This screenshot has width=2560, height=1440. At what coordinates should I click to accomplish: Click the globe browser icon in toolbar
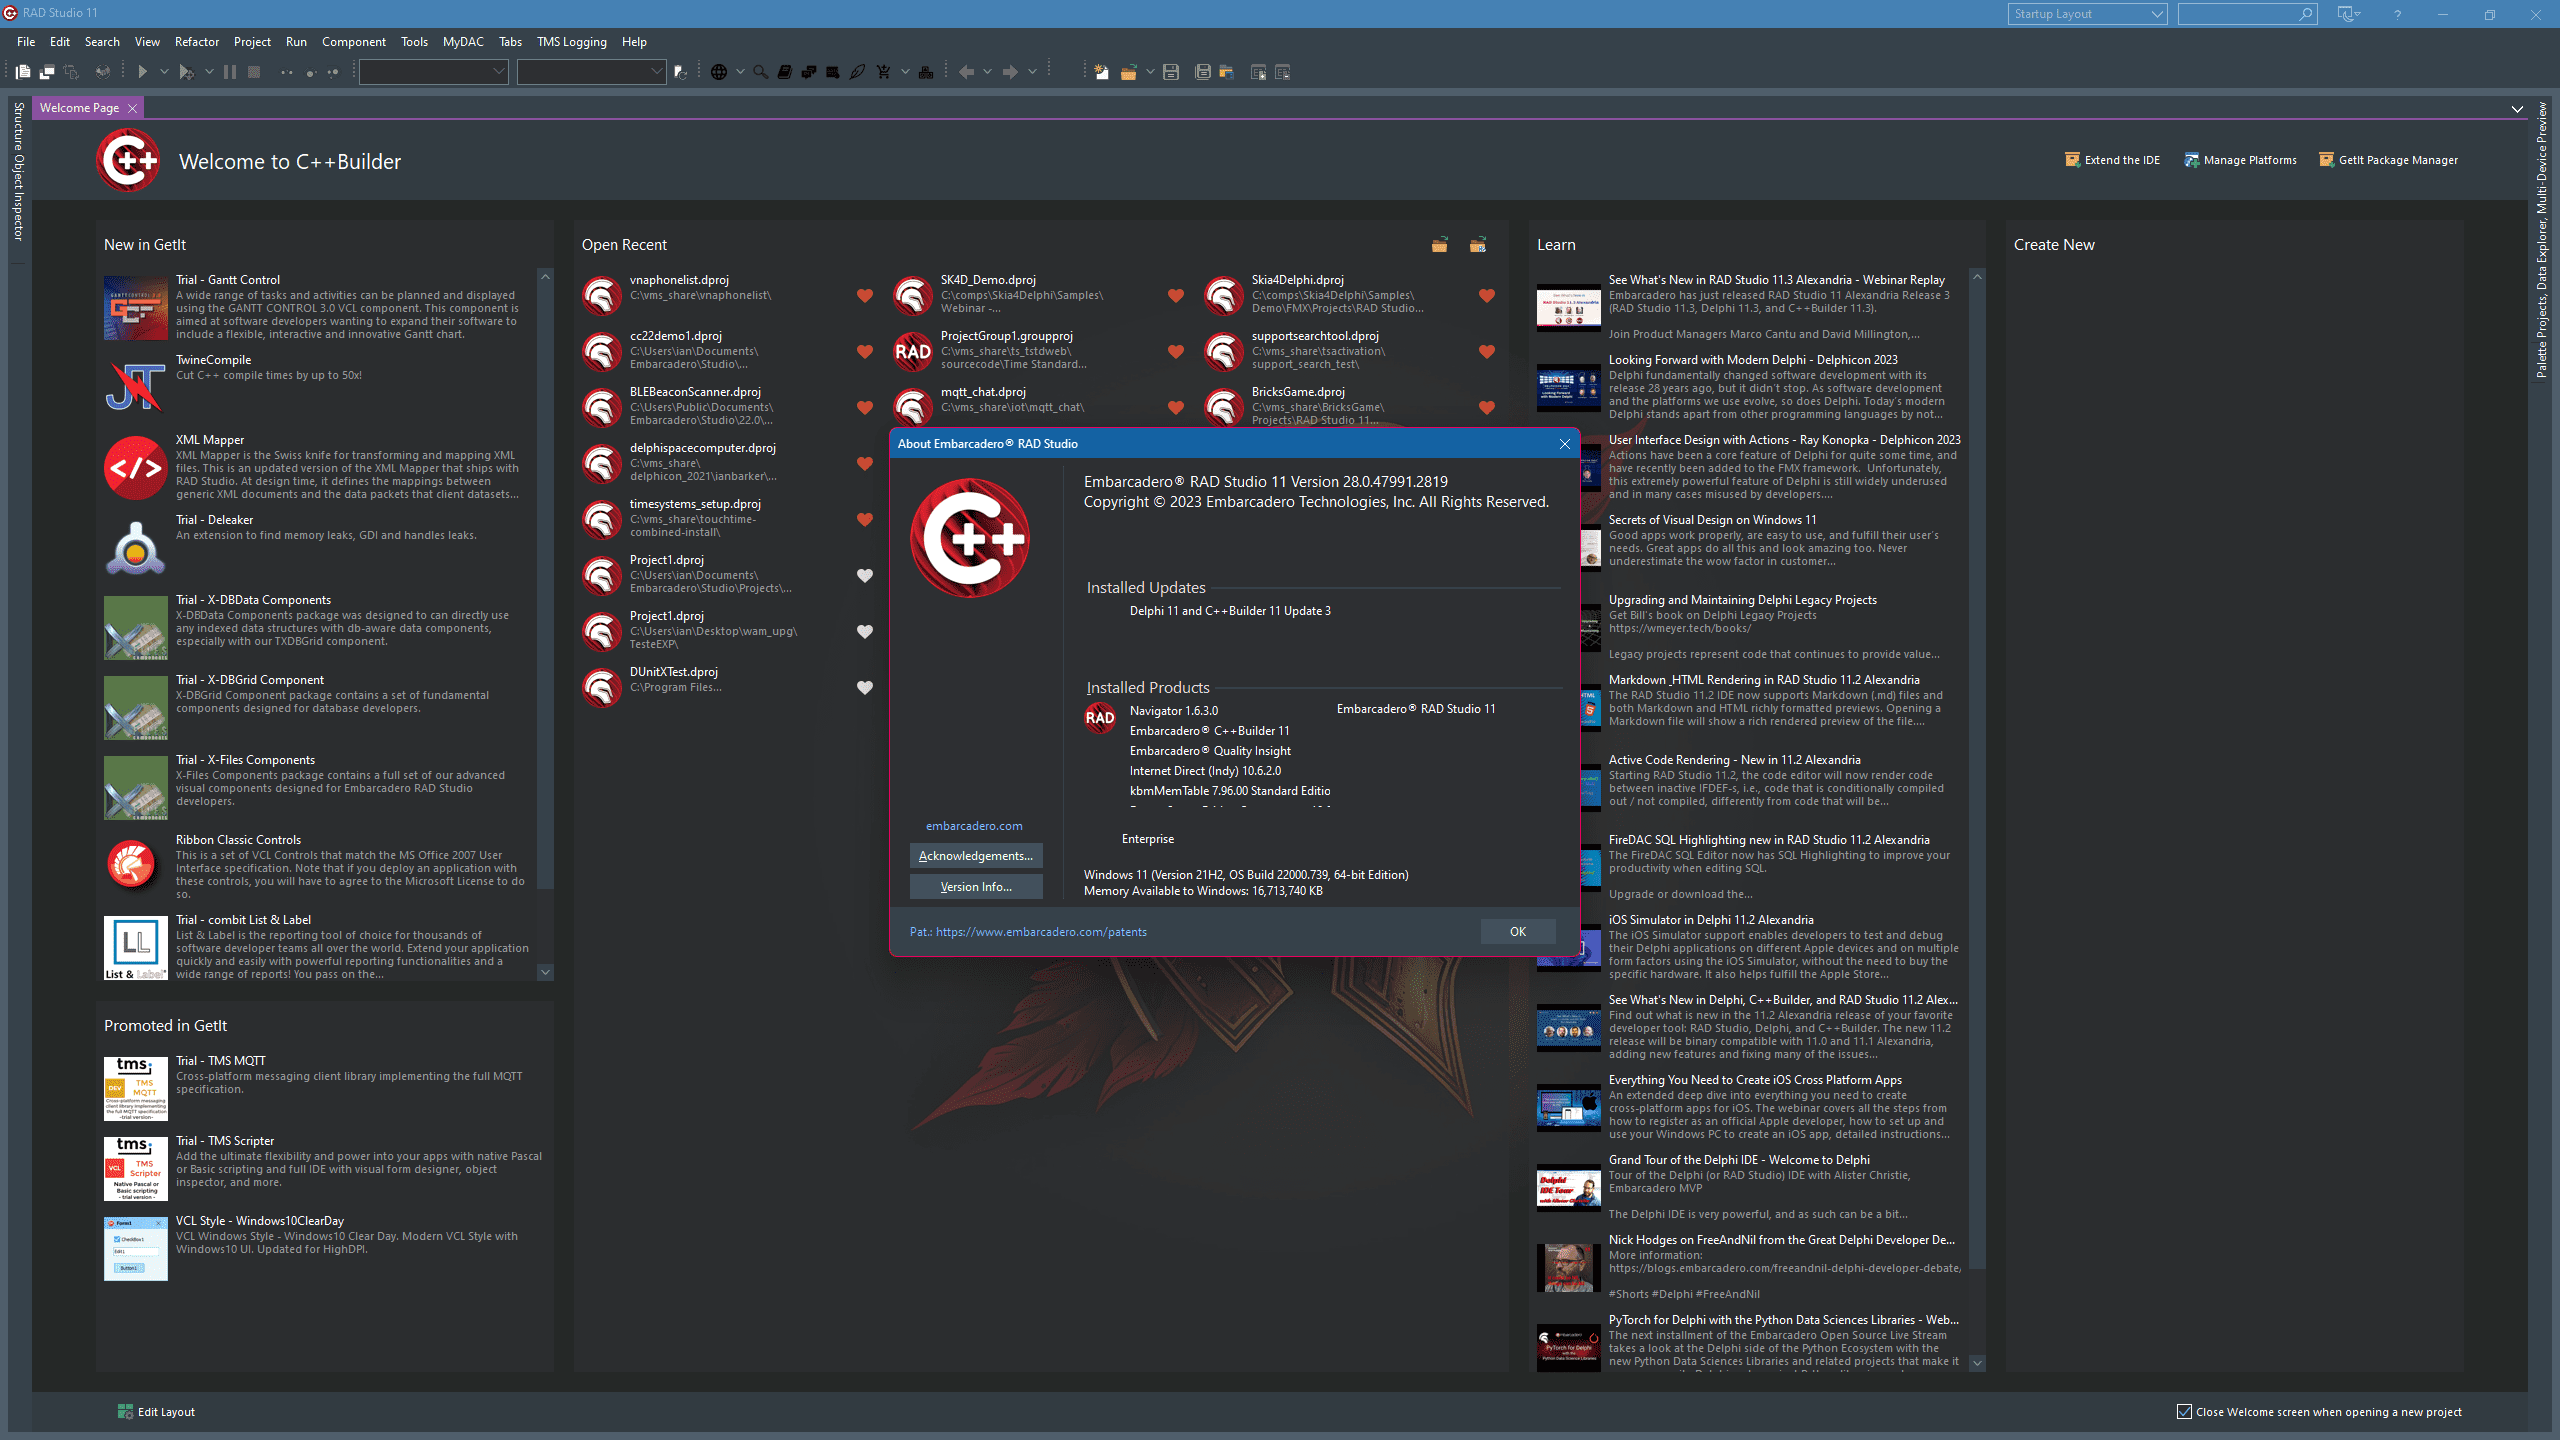tap(718, 72)
